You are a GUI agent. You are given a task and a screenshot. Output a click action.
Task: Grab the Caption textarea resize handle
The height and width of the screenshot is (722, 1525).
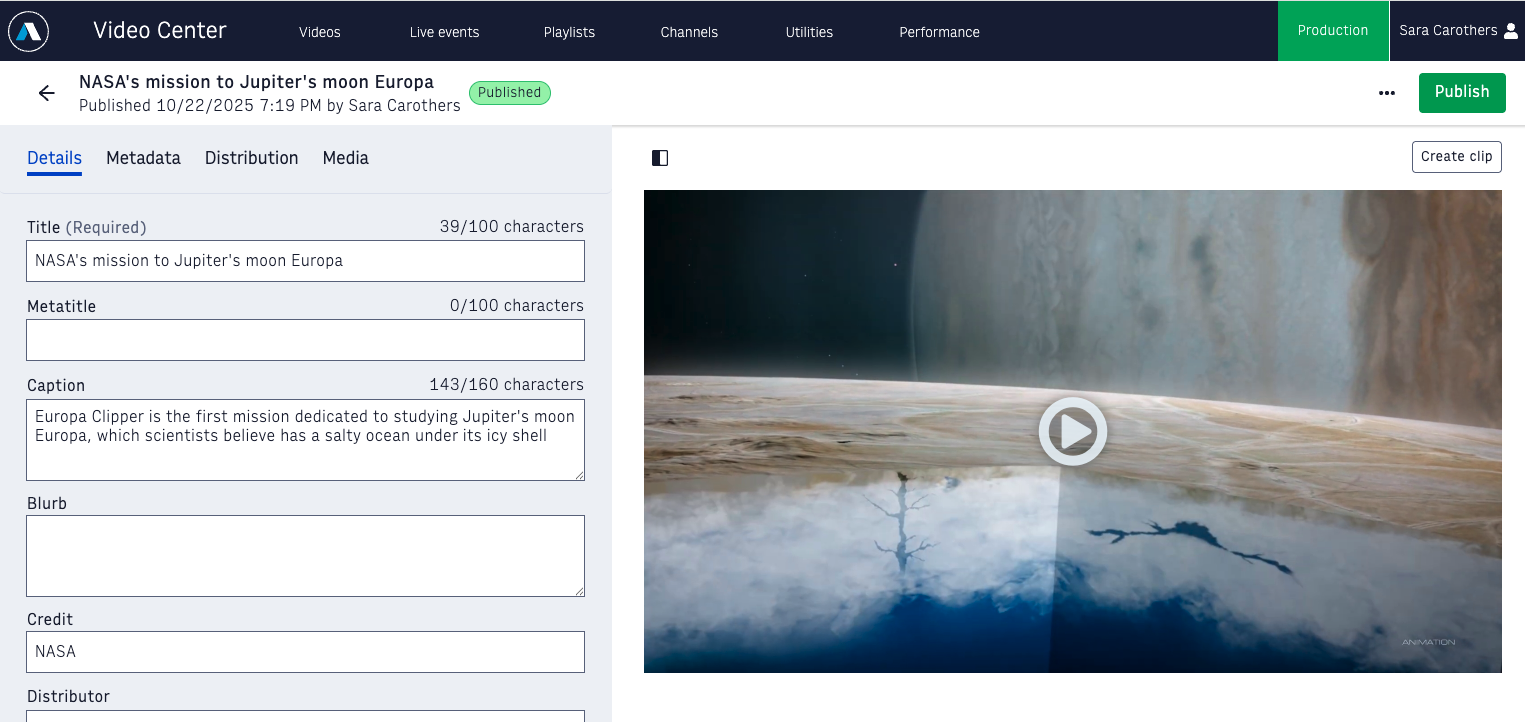578,475
